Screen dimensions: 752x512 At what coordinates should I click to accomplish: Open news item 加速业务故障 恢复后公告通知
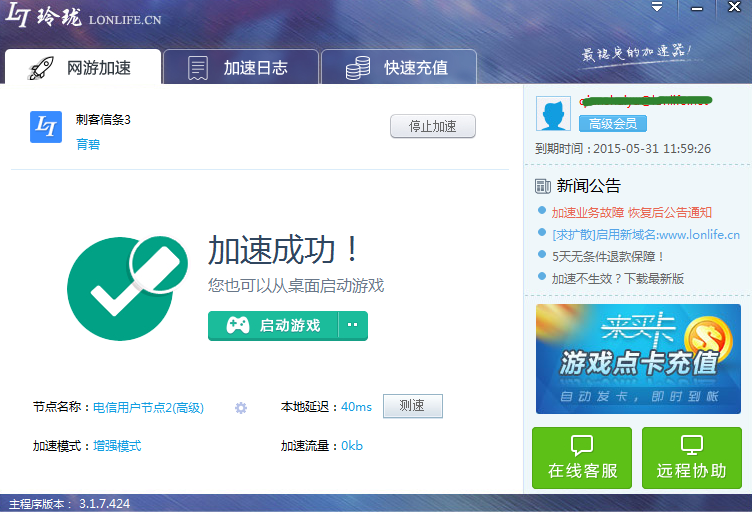632,212
